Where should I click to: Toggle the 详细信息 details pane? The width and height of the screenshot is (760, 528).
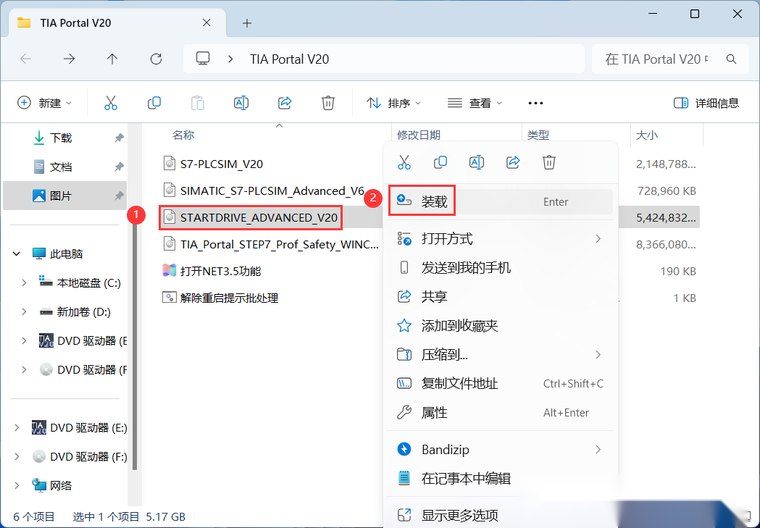(x=706, y=103)
